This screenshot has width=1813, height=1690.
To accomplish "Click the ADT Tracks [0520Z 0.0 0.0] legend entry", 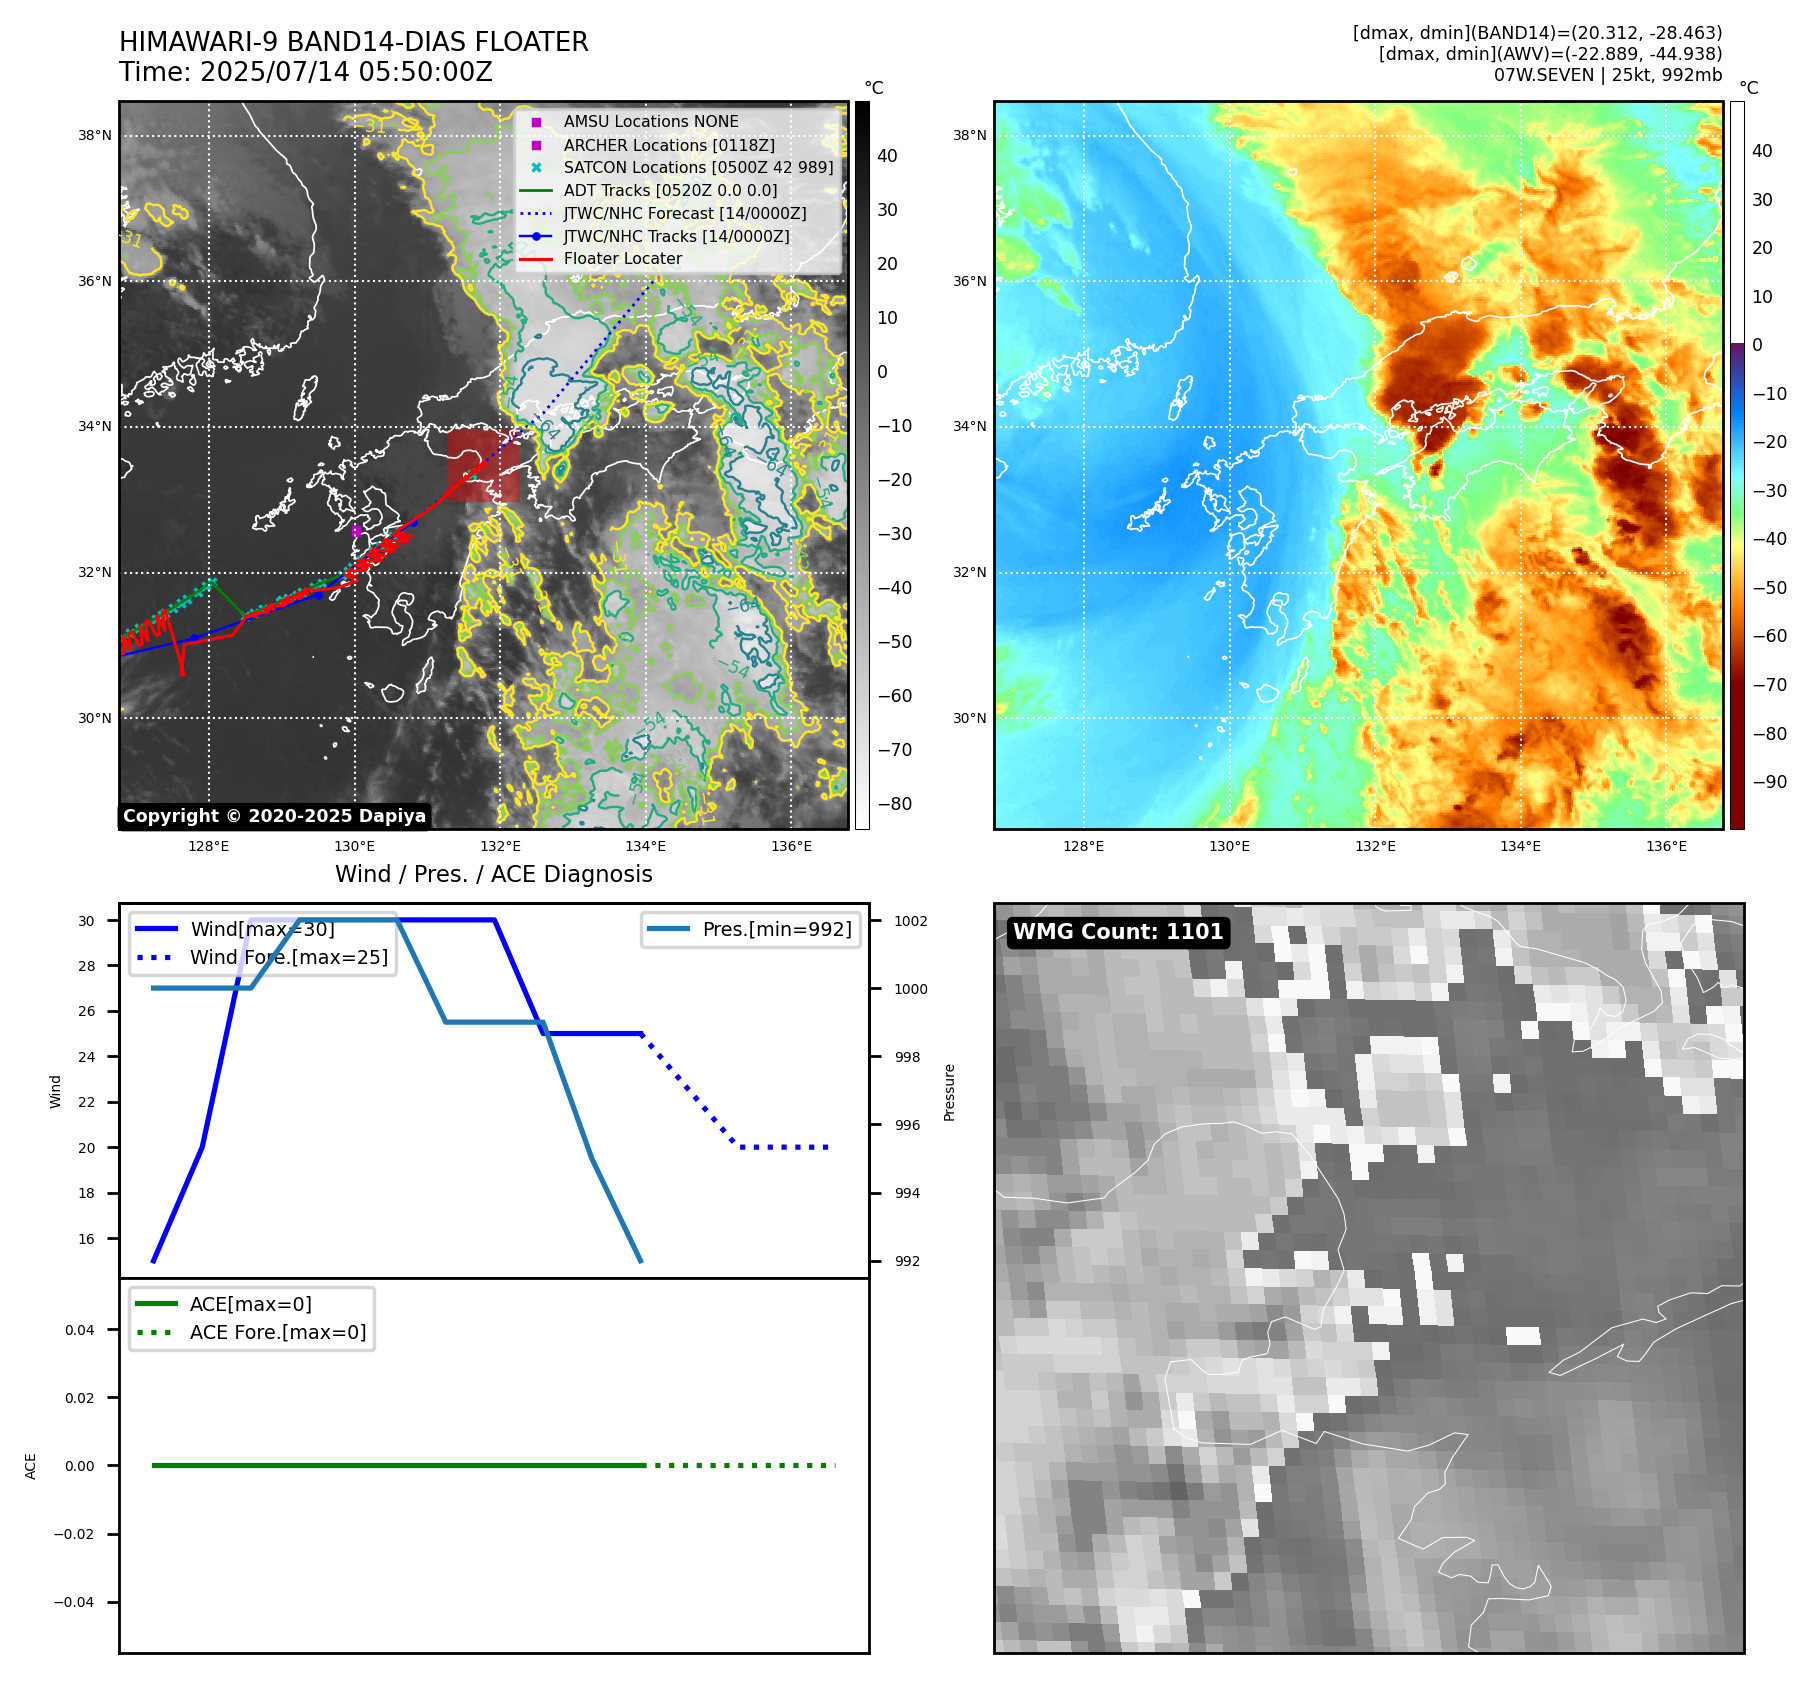I will point(648,190).
